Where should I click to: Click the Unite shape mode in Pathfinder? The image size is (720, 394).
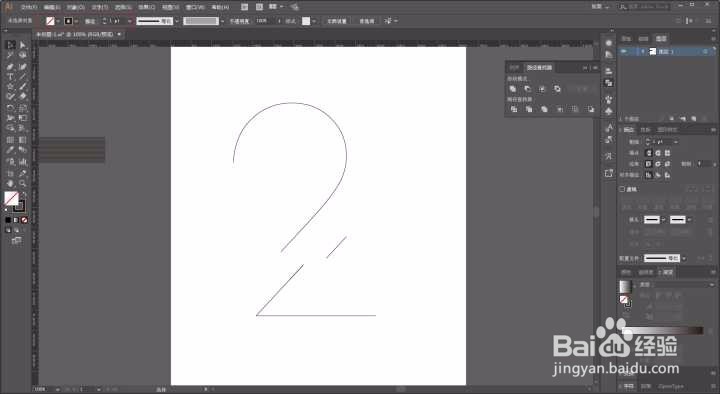(x=513, y=89)
